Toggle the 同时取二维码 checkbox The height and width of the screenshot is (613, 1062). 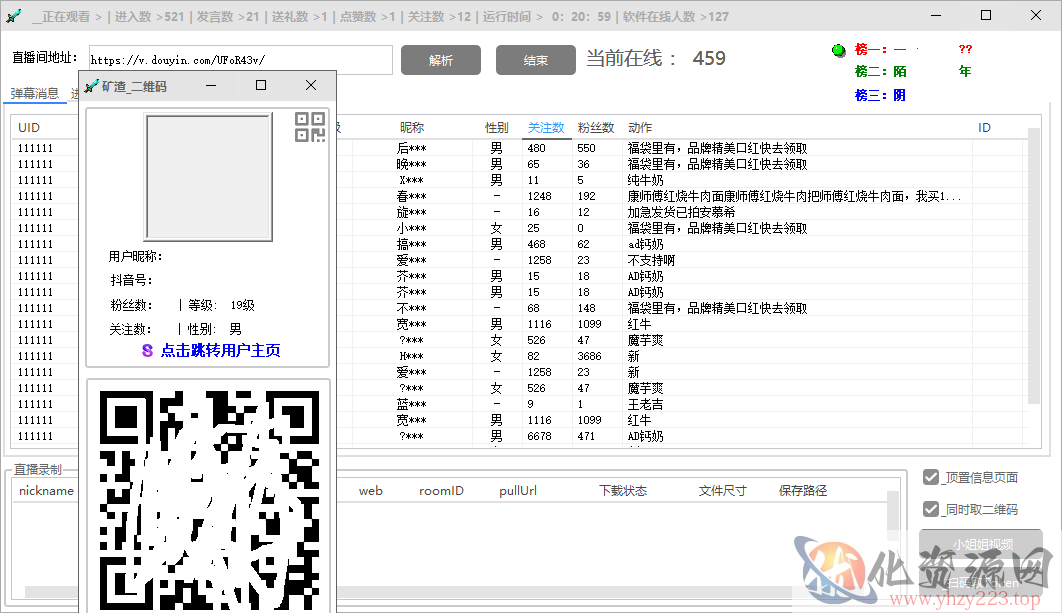tap(931, 509)
